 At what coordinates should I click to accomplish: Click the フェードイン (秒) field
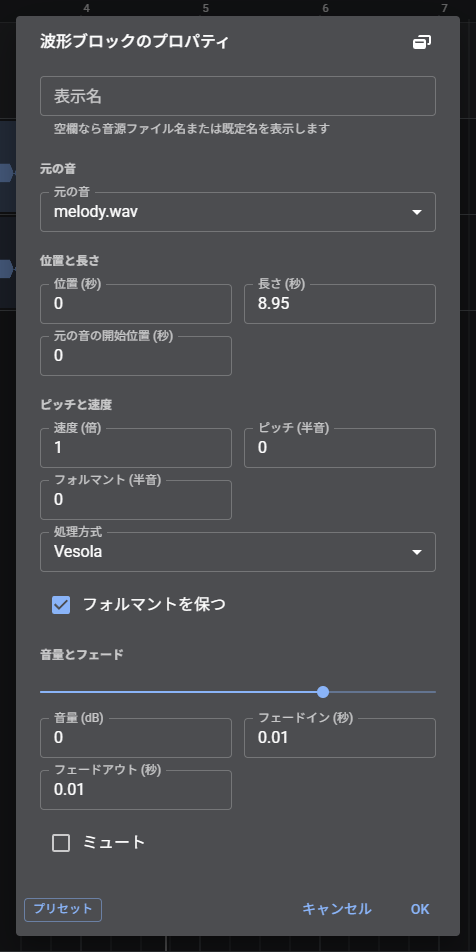(x=339, y=738)
